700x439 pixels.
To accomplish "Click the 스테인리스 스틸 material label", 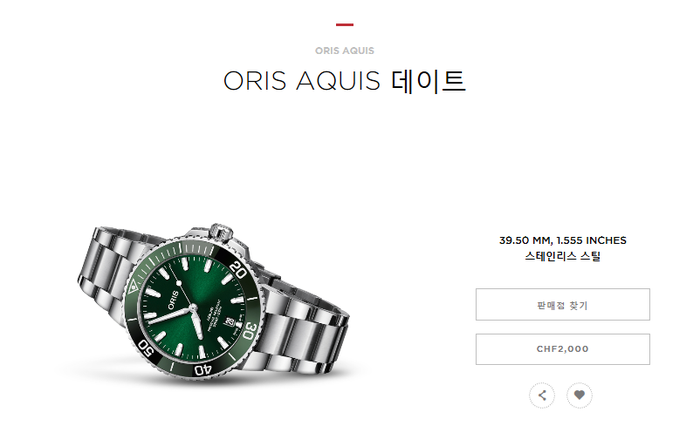I will (562, 256).
